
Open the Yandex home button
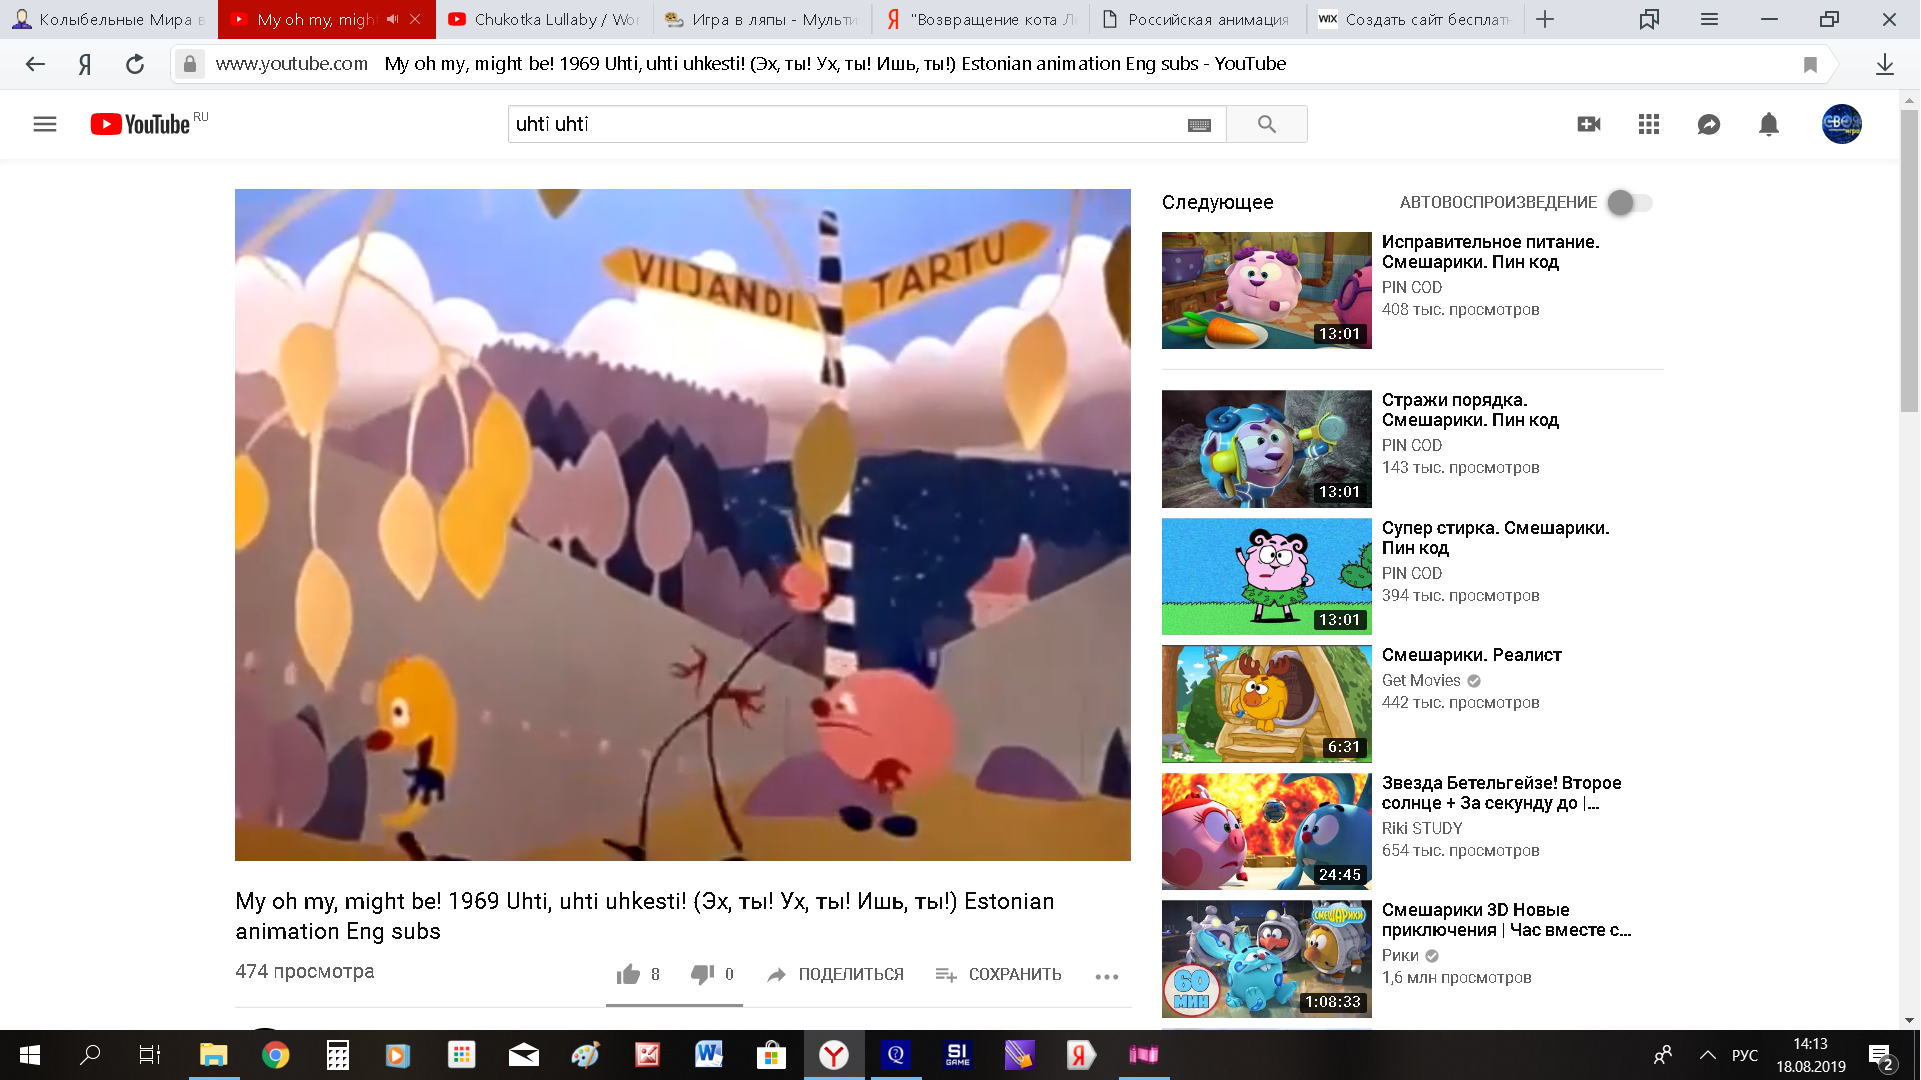pos(85,64)
